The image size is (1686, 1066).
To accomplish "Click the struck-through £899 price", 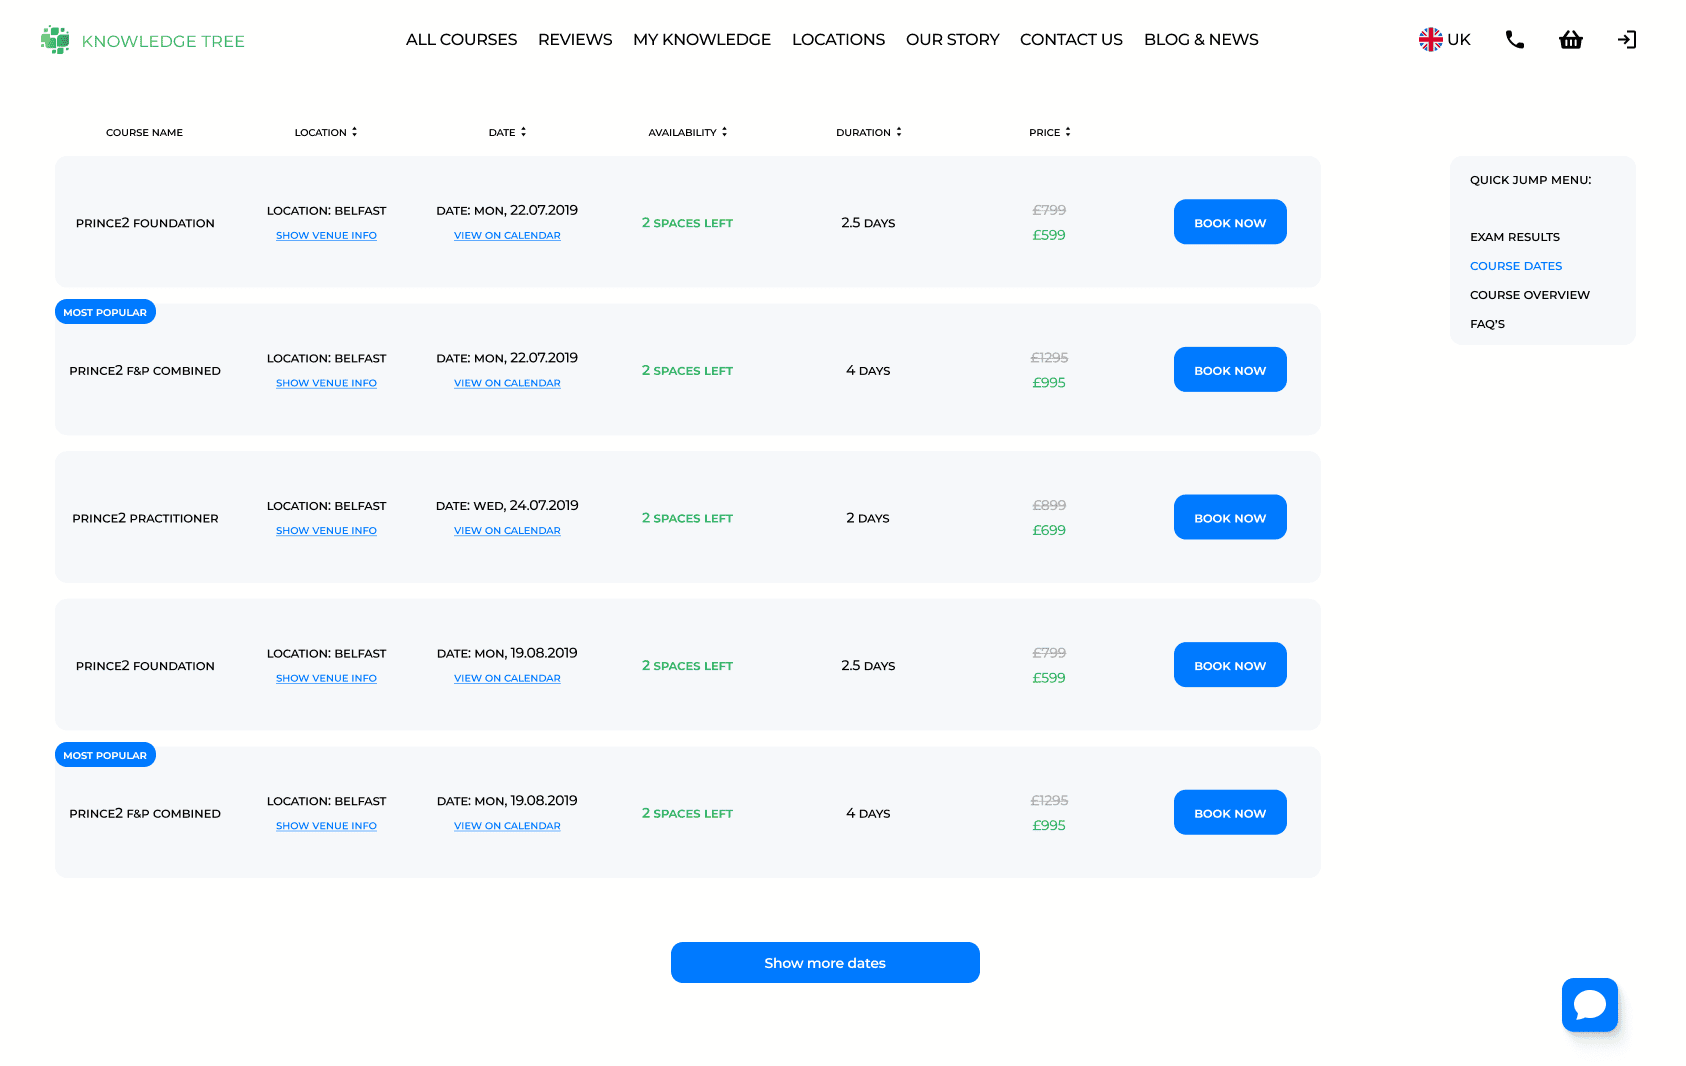I will [1049, 505].
